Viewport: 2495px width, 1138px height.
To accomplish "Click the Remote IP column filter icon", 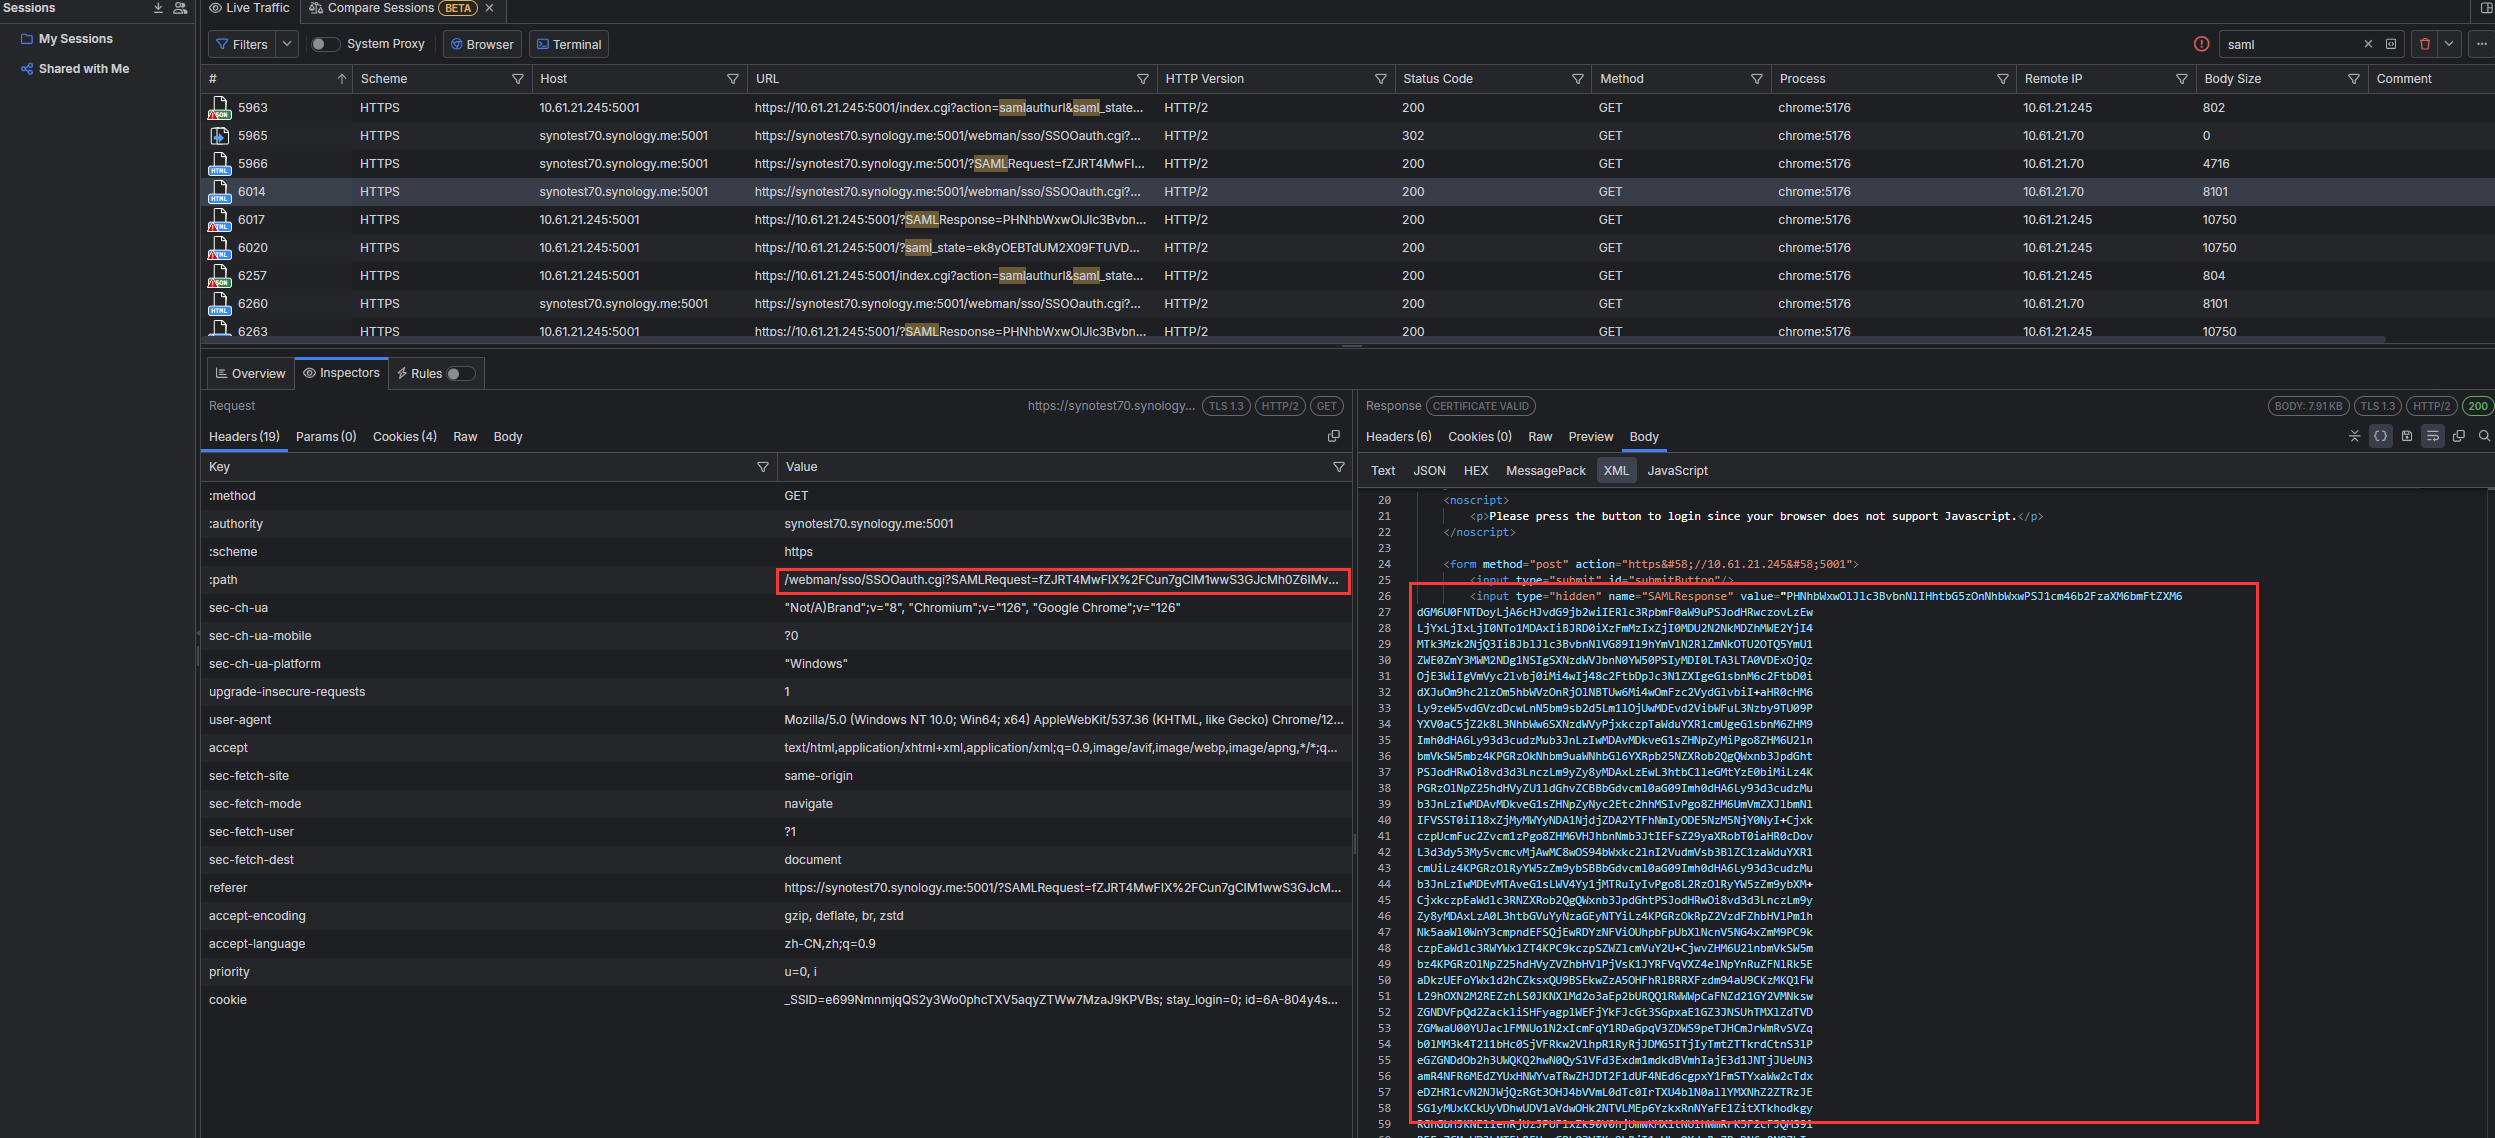I will coord(2181,79).
